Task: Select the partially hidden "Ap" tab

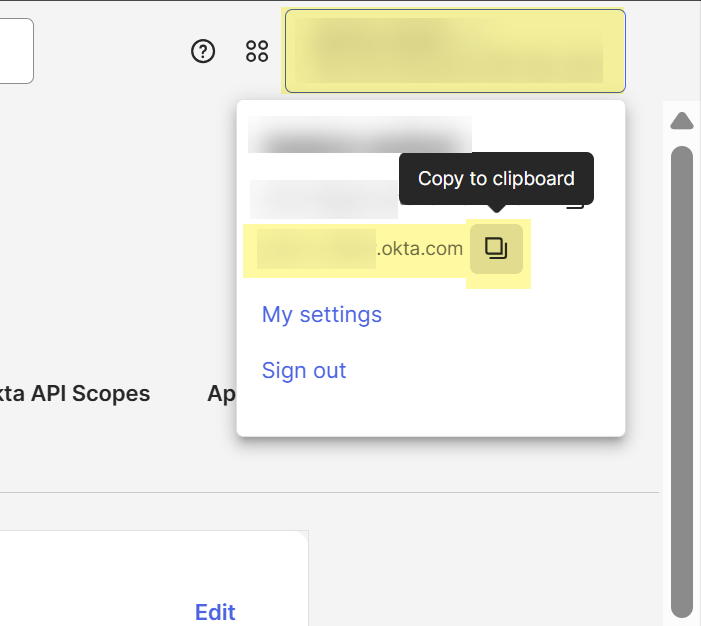Action: tap(220, 393)
